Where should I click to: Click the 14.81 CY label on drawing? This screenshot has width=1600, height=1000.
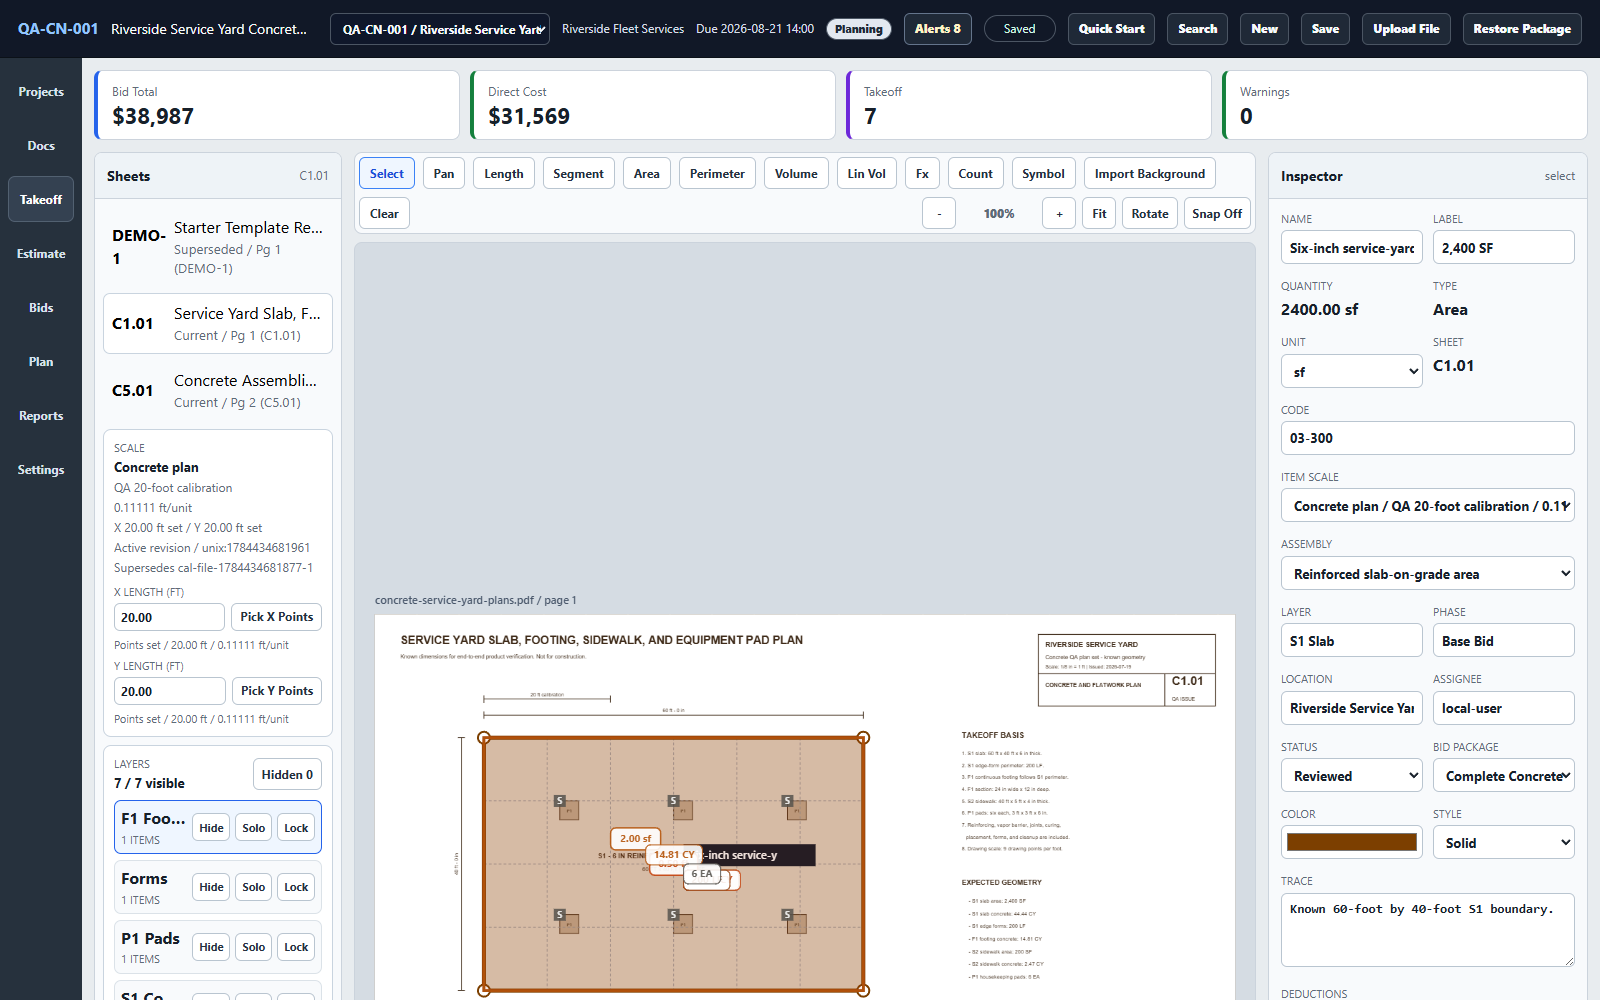coord(673,855)
